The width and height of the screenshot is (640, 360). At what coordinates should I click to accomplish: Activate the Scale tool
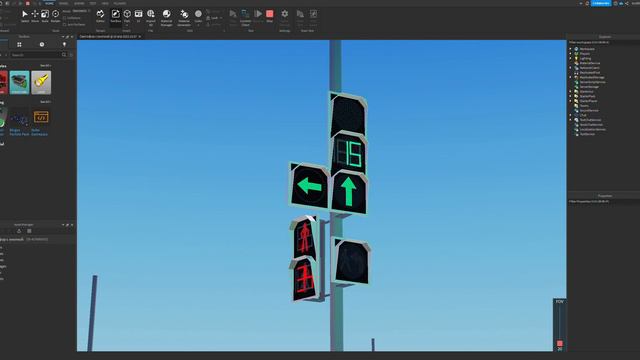click(45, 14)
